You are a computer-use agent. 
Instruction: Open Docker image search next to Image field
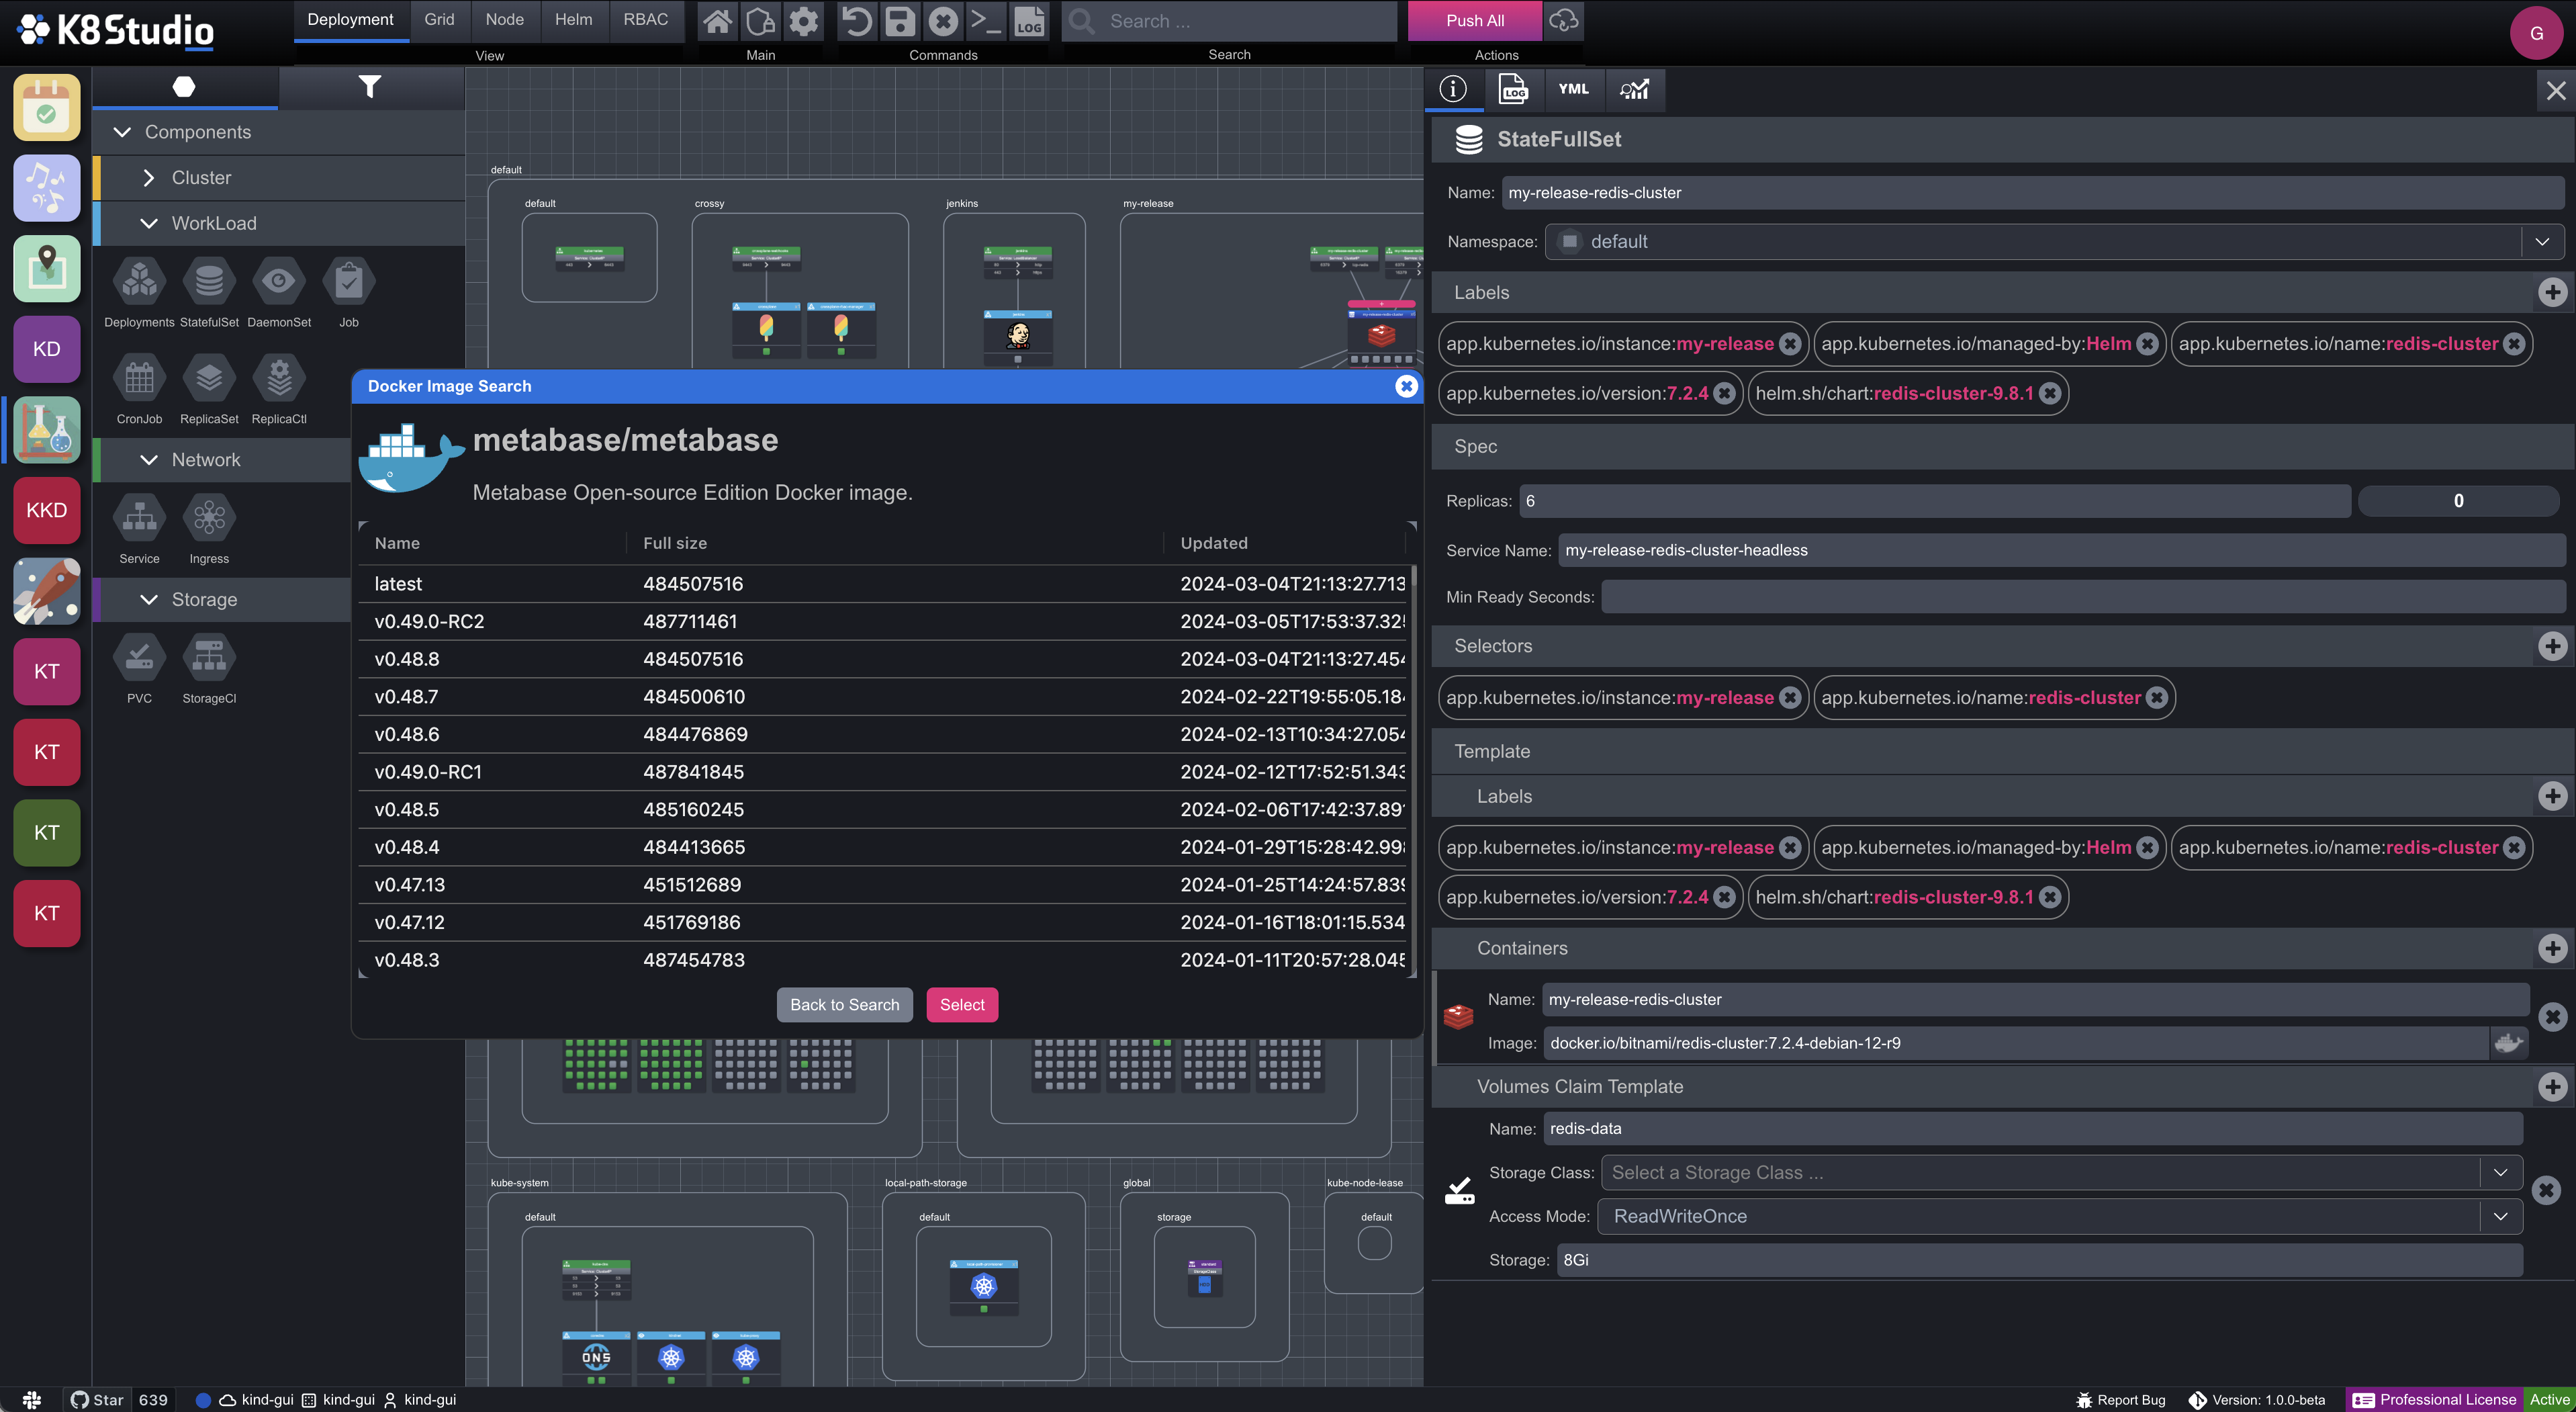pos(2508,1043)
